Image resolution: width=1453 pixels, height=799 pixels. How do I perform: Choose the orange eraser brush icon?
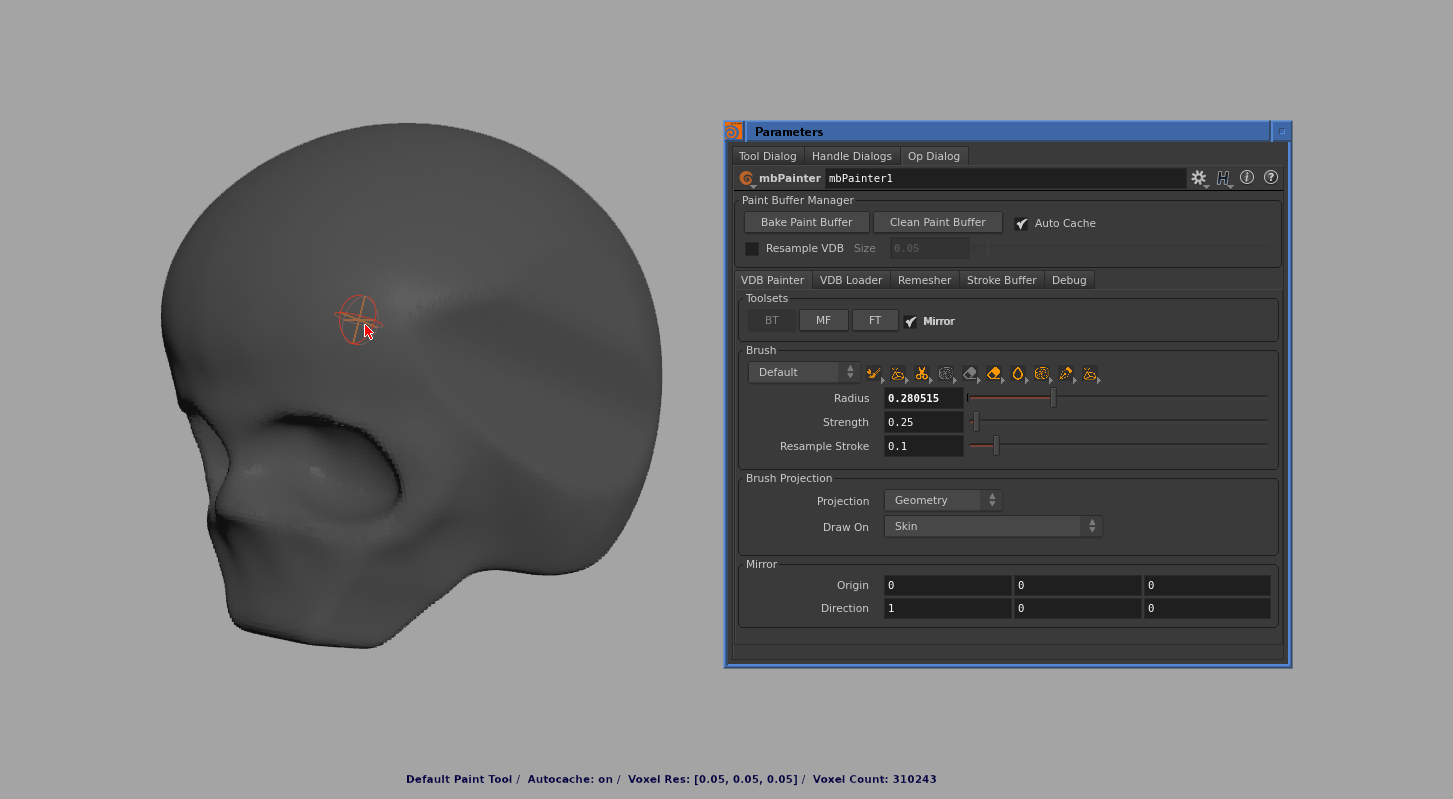[x=993, y=374]
